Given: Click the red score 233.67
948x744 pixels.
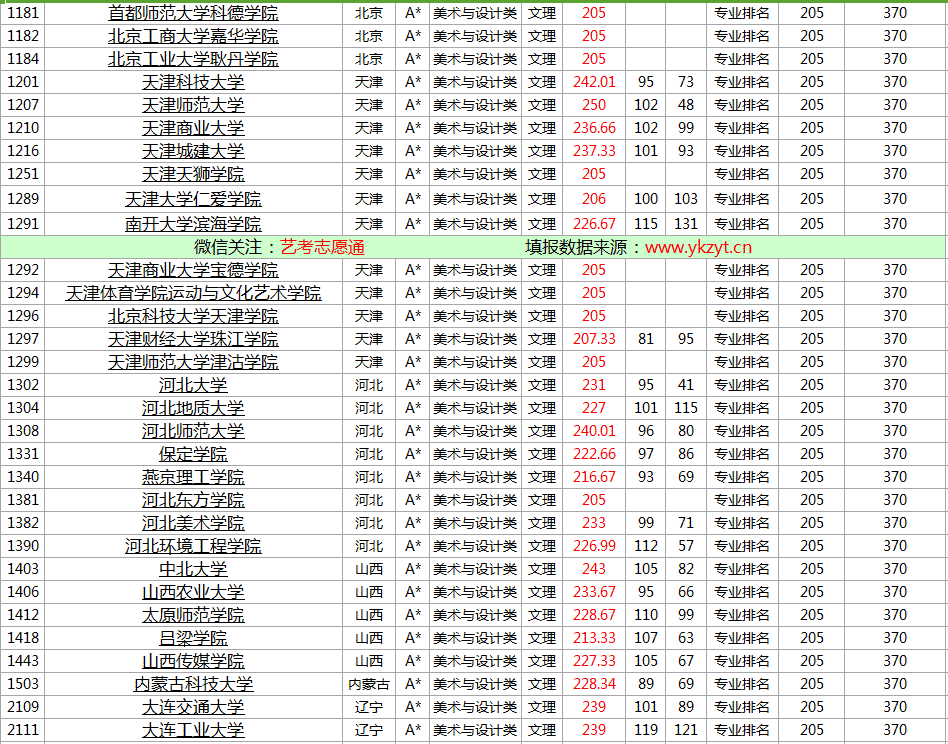Looking at the screenshot, I should pyautogui.click(x=594, y=592).
